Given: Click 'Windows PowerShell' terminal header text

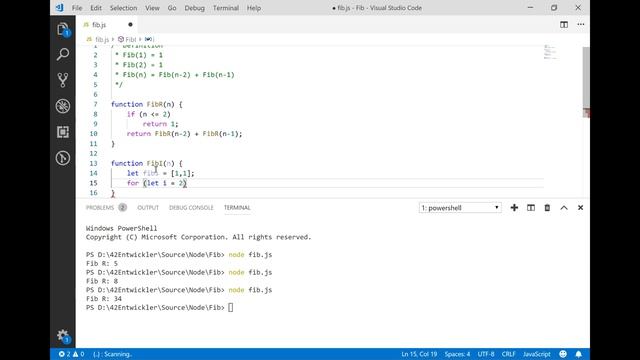Looking at the screenshot, I should tap(121, 228).
